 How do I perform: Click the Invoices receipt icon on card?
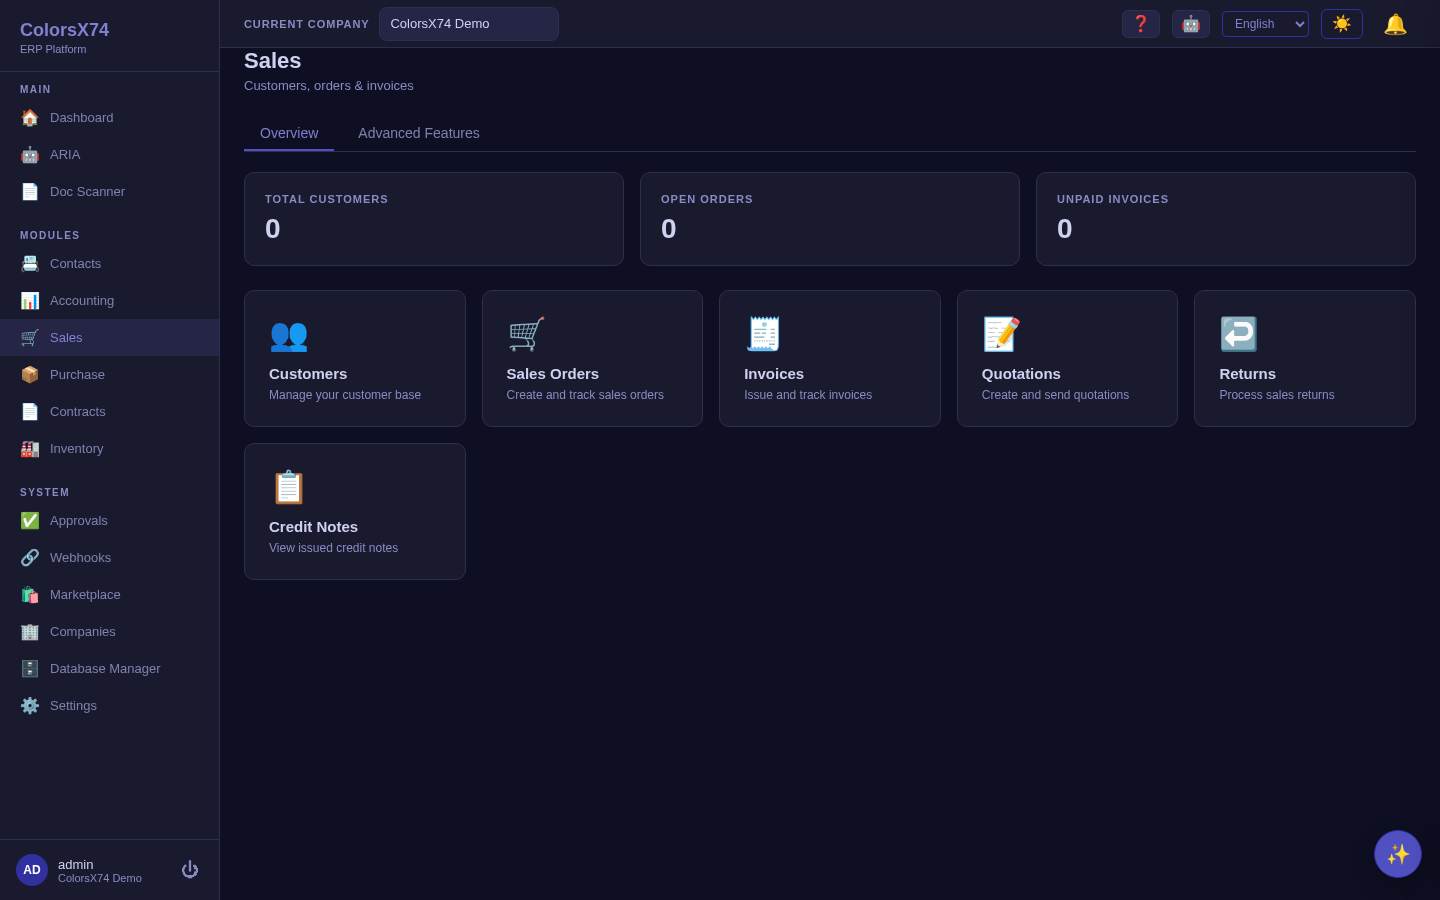click(x=764, y=334)
